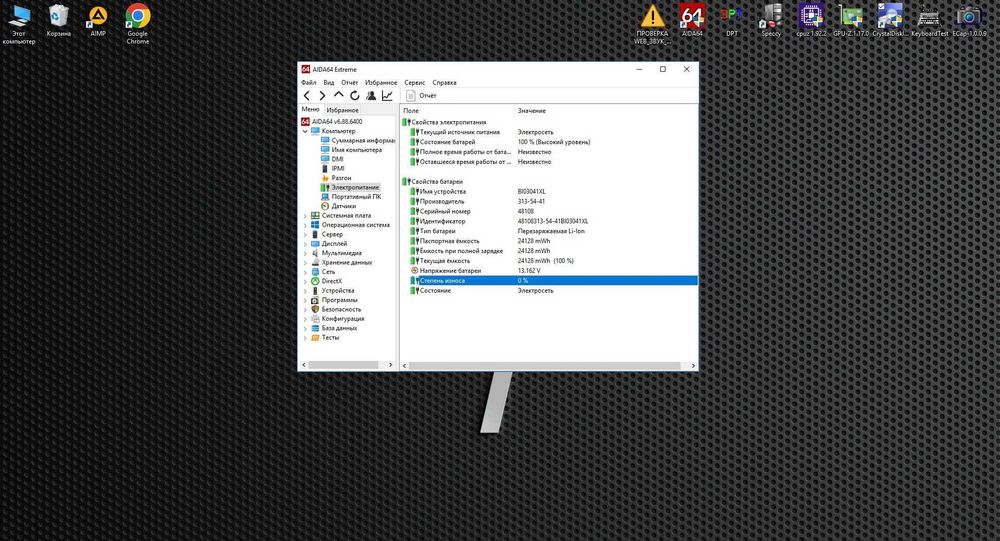Expand the DirectX node
The height and width of the screenshot is (541, 1000).
tap(305, 281)
